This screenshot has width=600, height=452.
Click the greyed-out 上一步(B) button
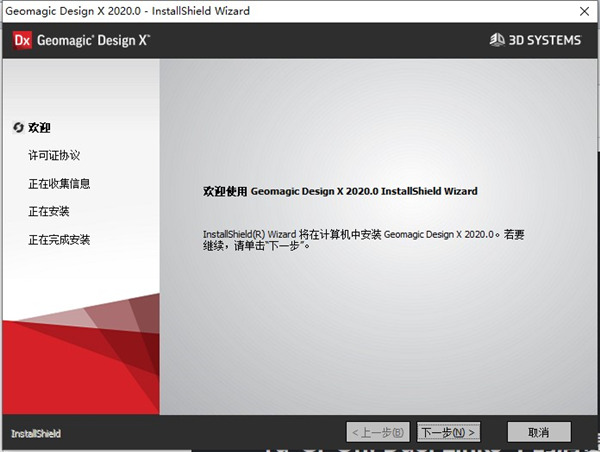point(377,432)
